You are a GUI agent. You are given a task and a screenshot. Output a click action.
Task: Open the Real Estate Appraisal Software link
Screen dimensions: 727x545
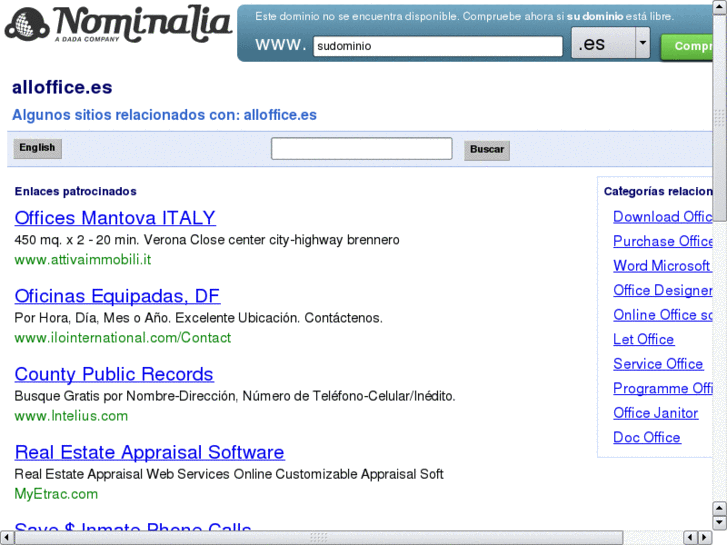click(x=149, y=453)
